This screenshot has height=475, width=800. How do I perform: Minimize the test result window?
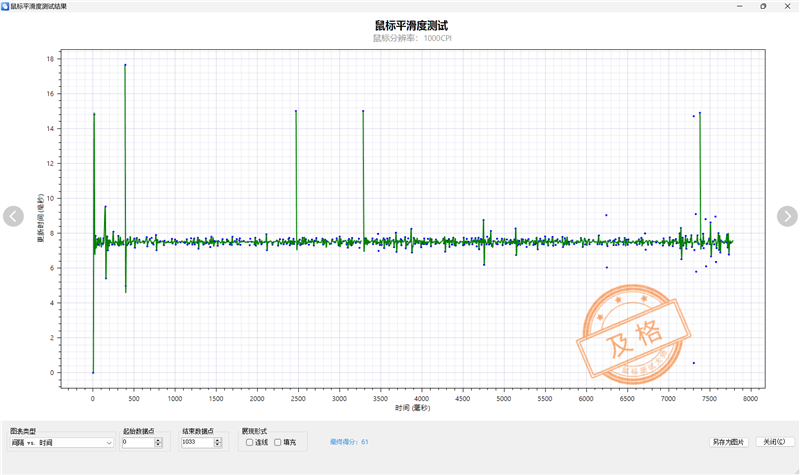pos(739,6)
